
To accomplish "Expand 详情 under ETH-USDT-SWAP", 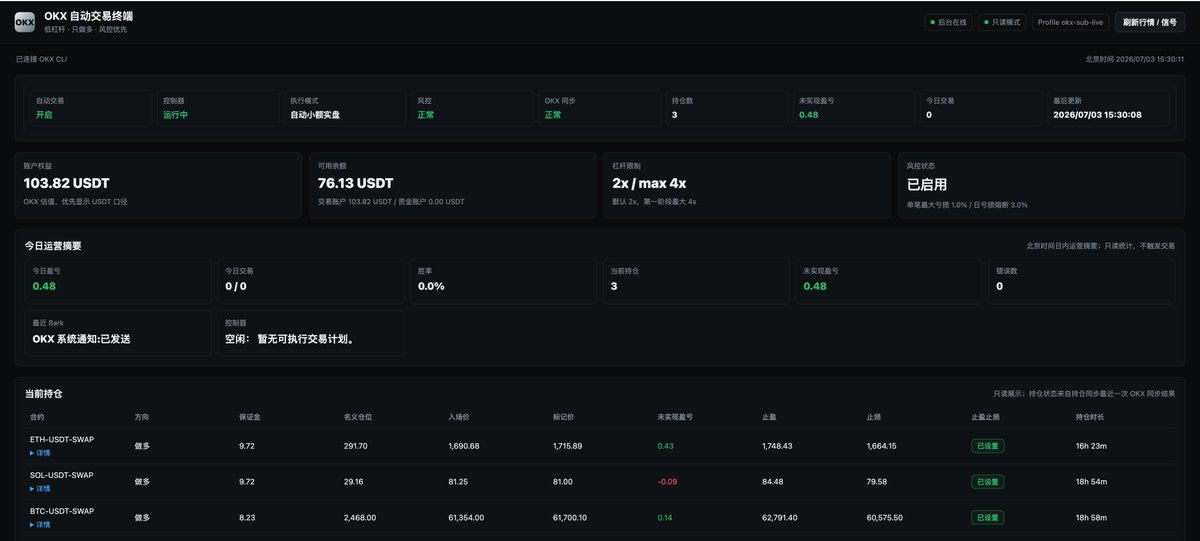I will [40, 453].
